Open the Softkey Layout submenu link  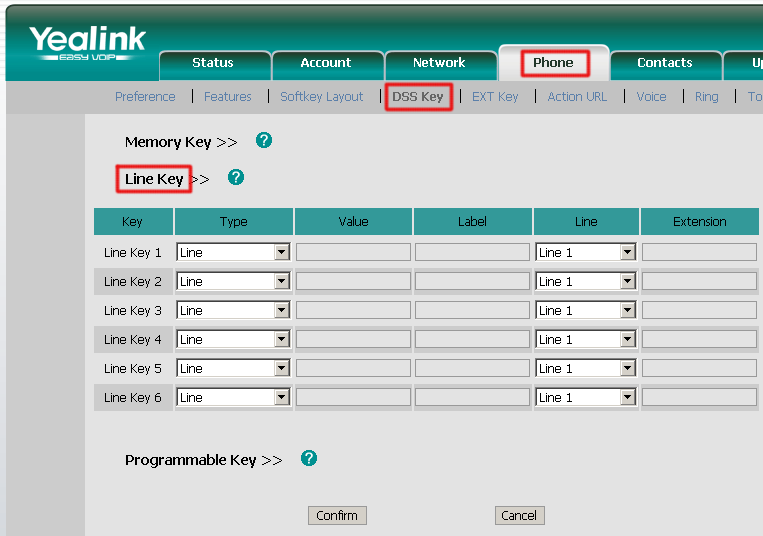click(x=322, y=97)
